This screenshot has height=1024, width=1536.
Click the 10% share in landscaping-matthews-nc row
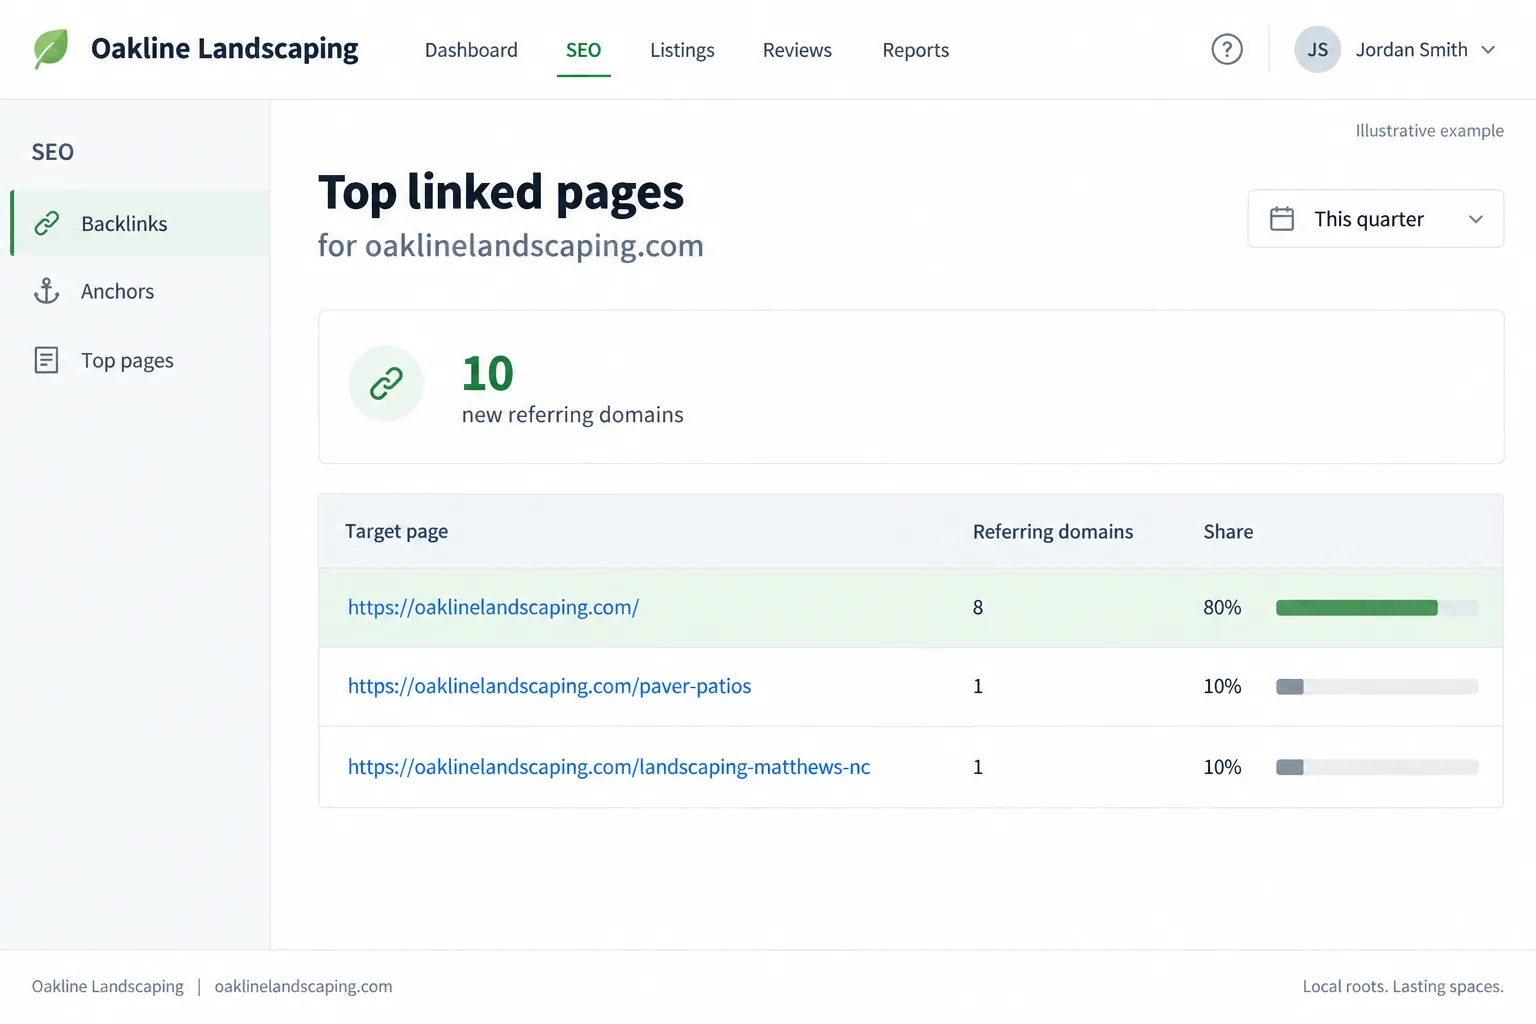click(1222, 767)
